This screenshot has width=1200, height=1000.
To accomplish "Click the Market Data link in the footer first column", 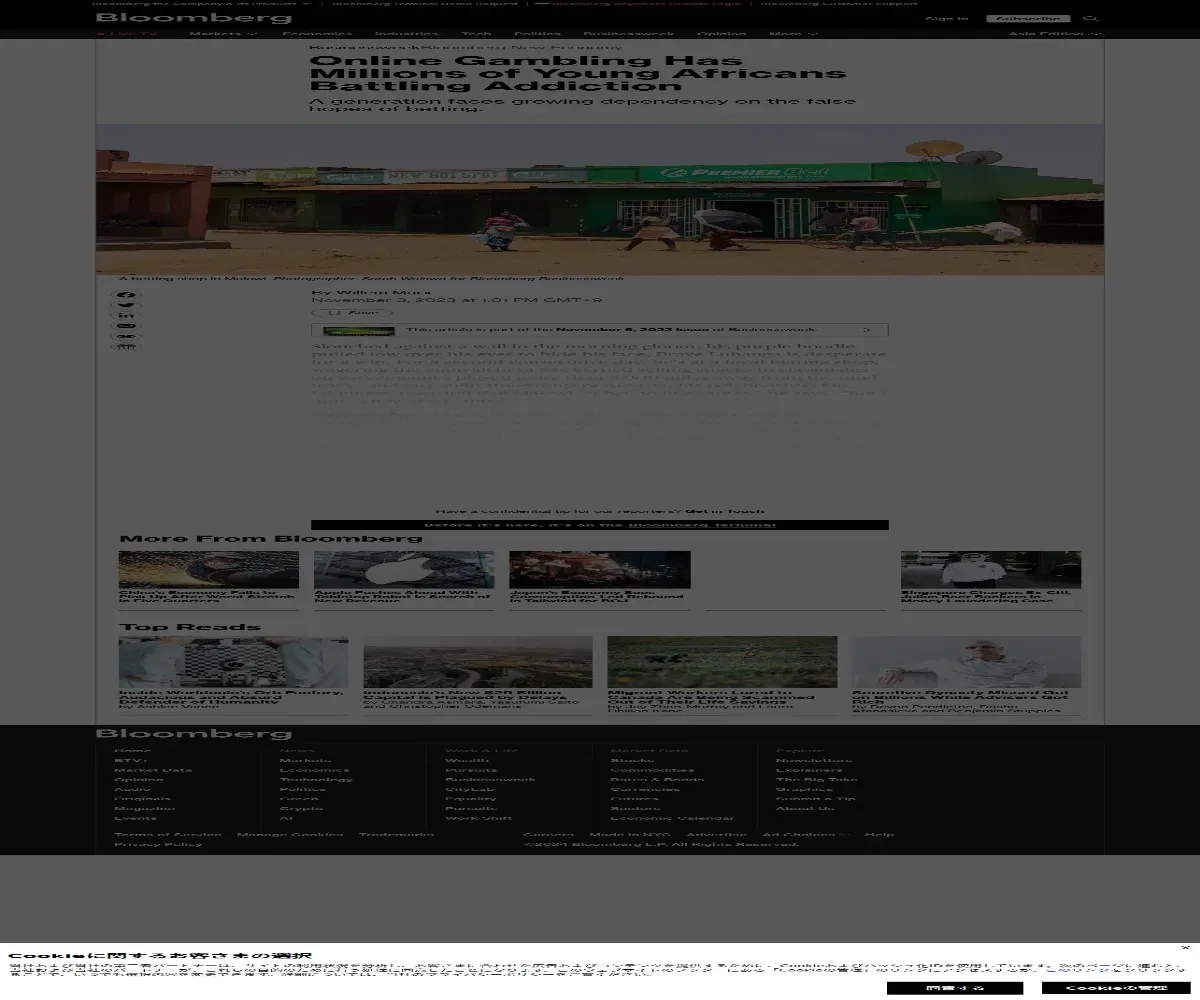I will pos(153,770).
